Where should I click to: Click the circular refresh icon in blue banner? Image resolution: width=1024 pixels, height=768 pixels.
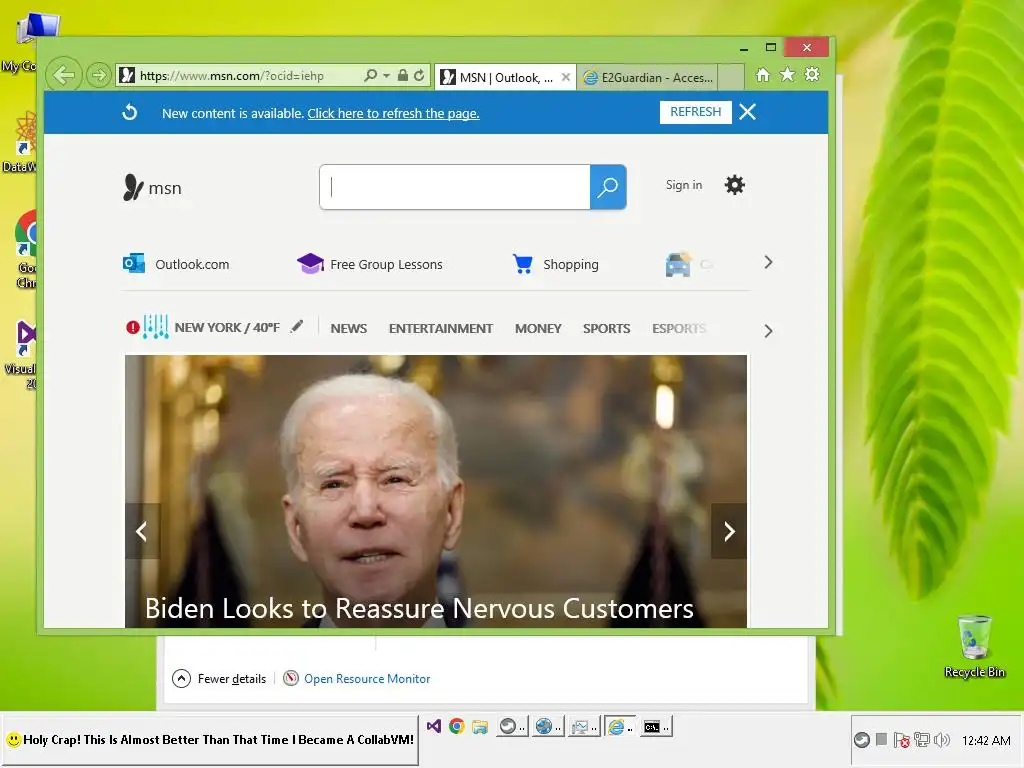130,112
